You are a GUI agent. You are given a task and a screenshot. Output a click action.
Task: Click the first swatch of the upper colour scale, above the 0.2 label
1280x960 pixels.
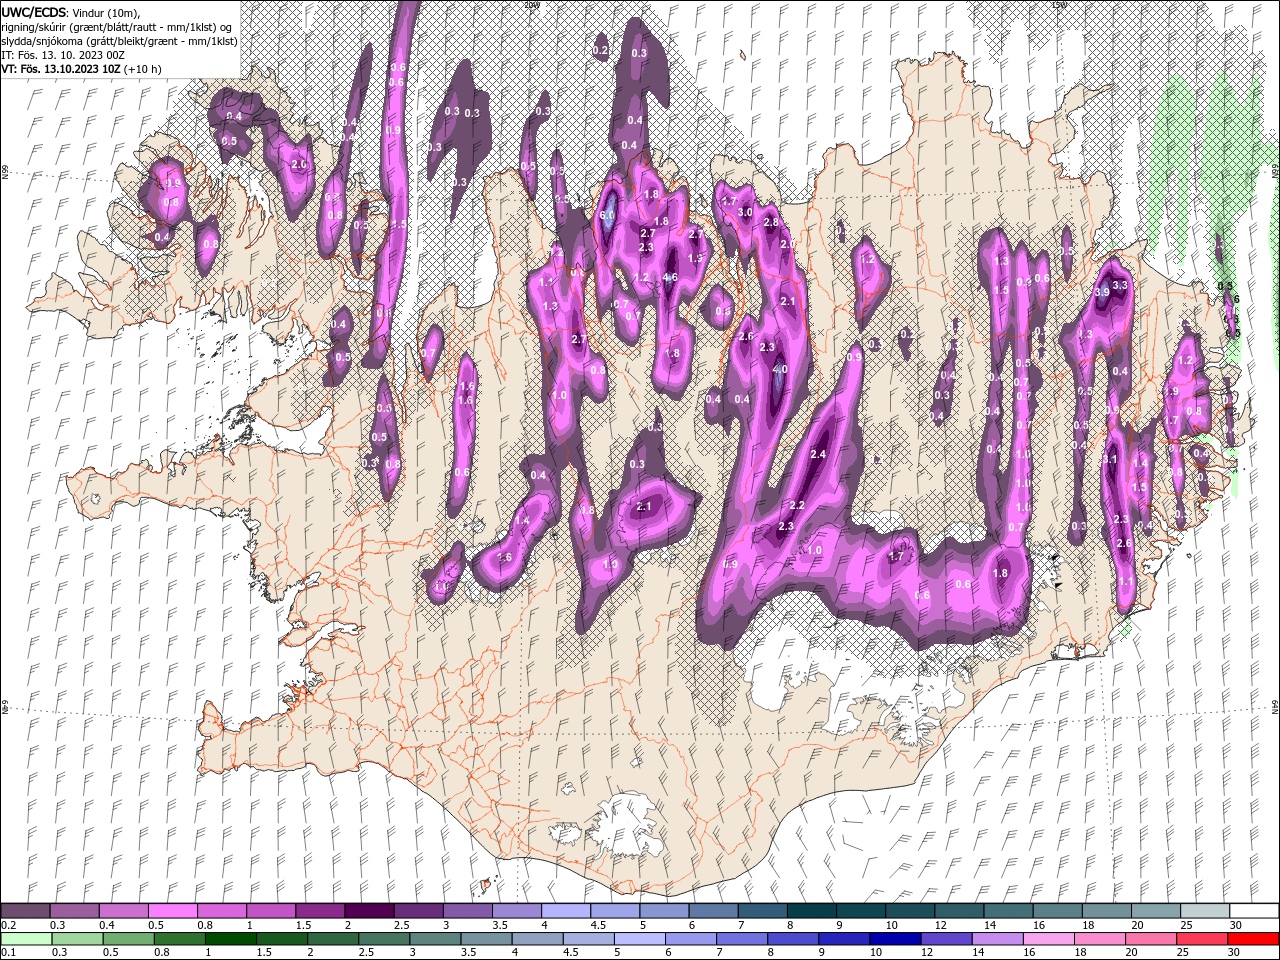coord(25,910)
